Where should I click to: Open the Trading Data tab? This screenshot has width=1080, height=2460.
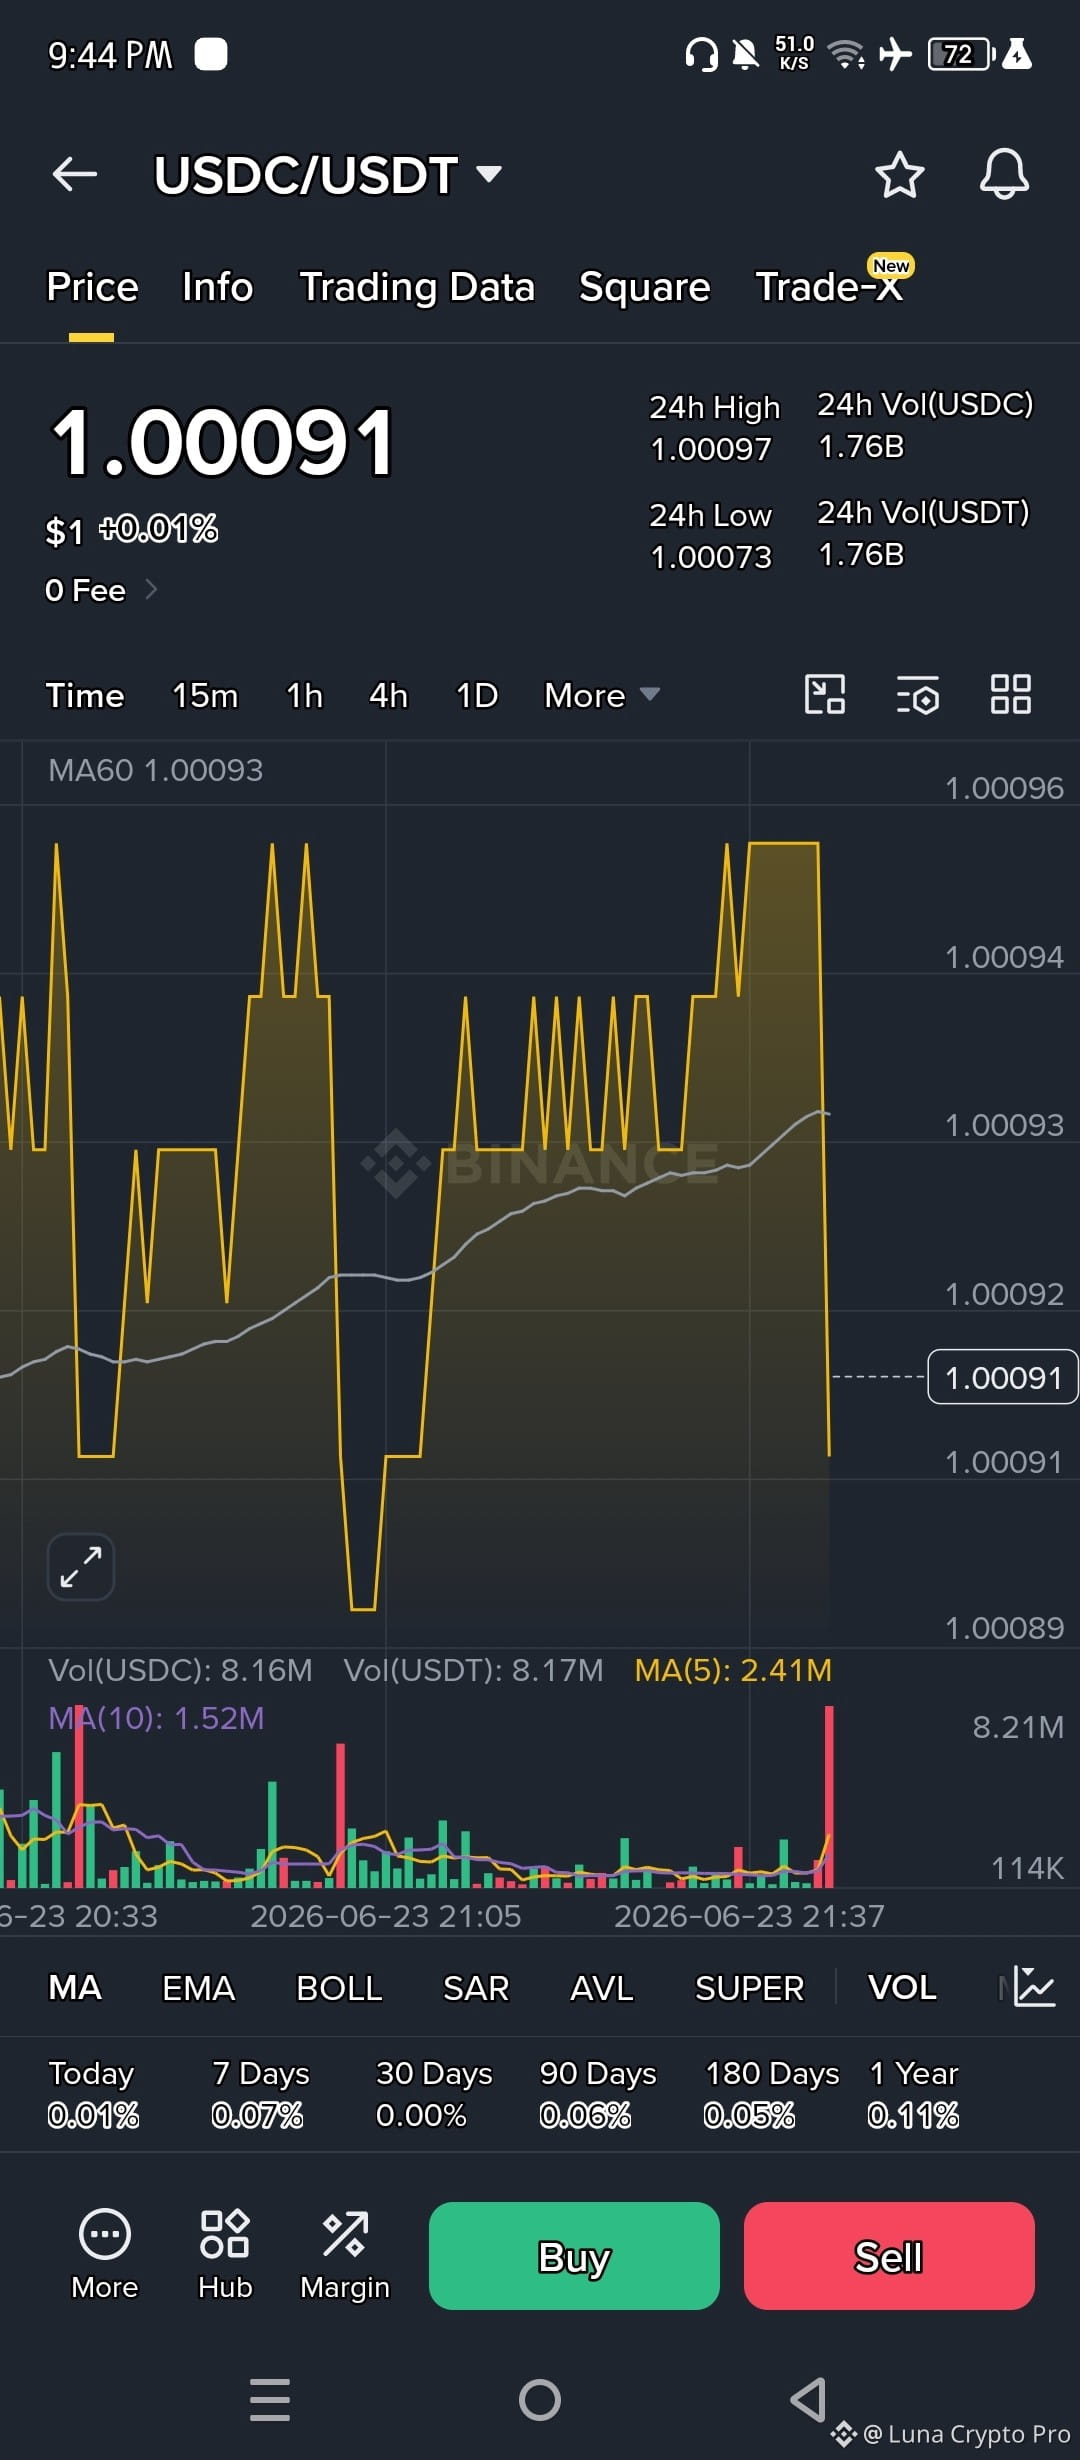click(x=417, y=287)
